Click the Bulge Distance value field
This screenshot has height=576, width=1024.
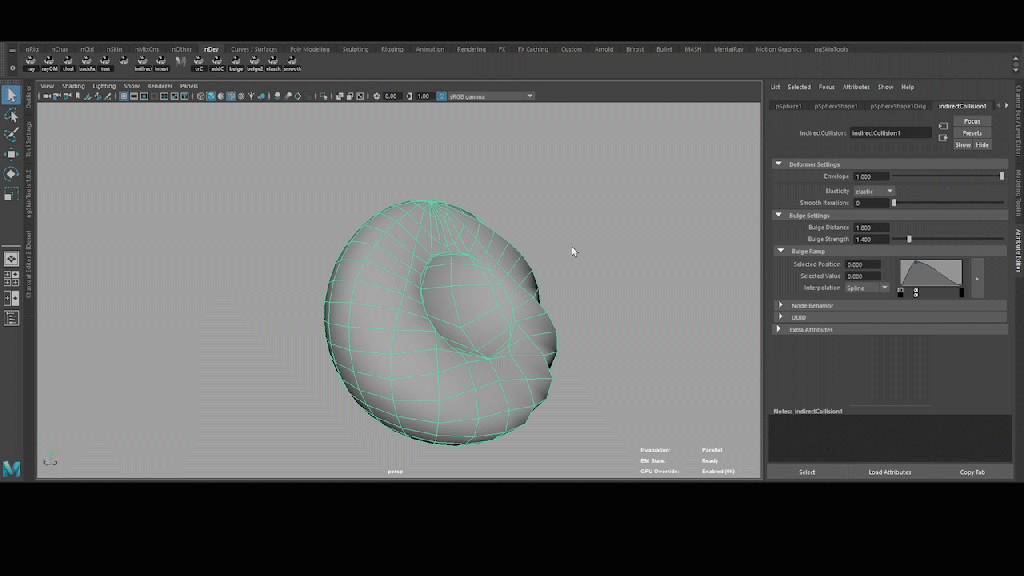point(869,228)
